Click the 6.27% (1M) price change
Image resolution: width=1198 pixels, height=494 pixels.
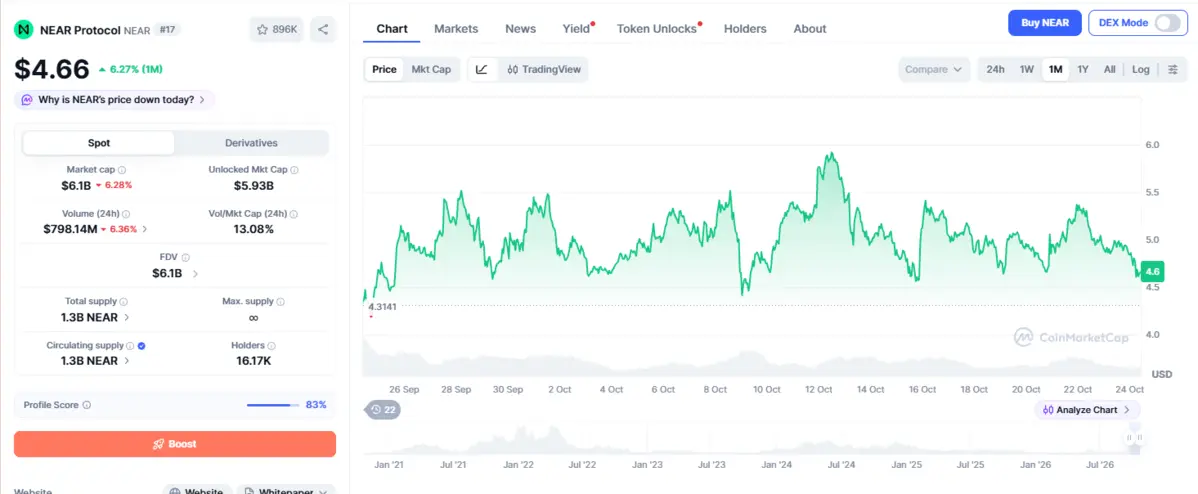point(131,69)
